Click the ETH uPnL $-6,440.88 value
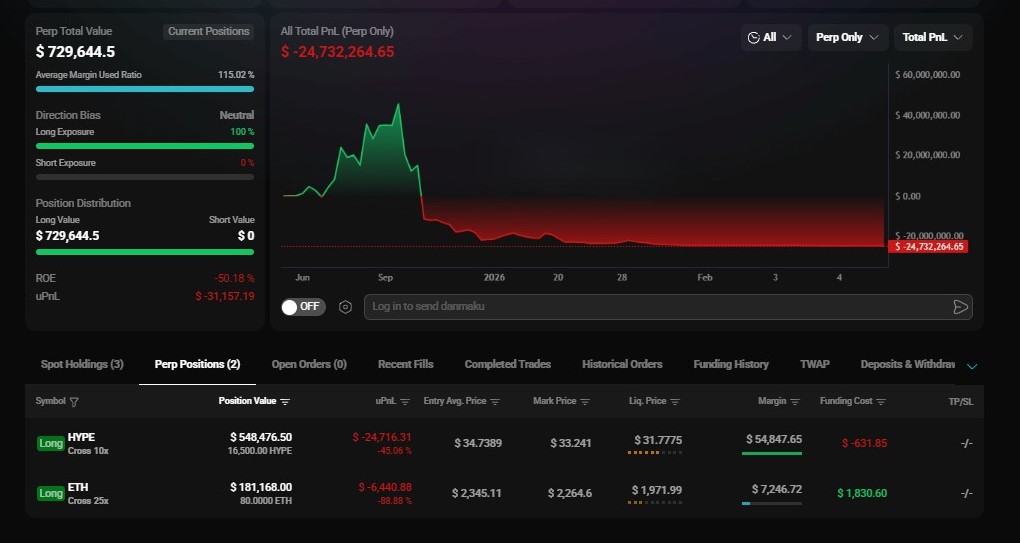1020x543 pixels. pos(385,487)
